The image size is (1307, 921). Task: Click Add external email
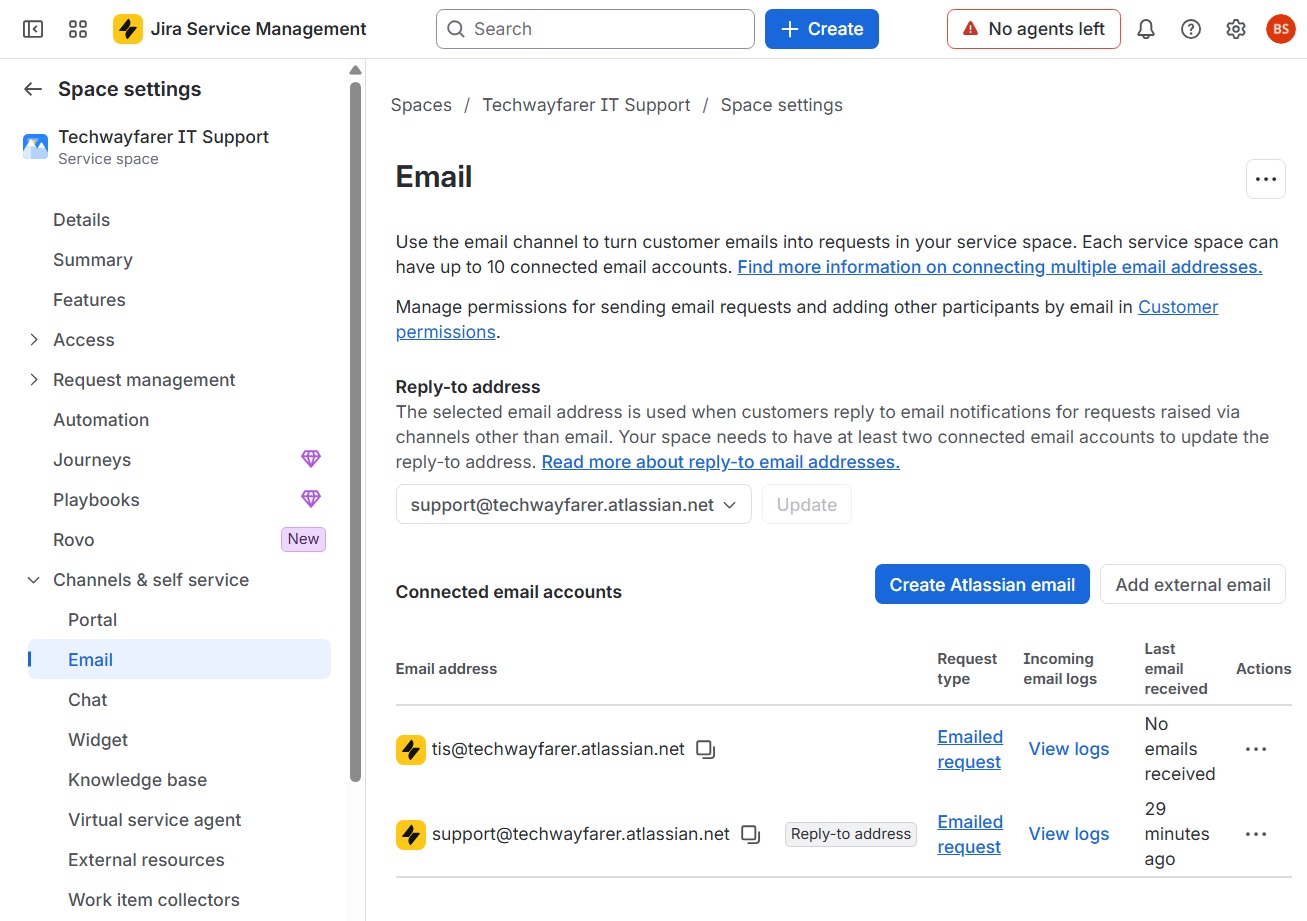click(x=1193, y=585)
